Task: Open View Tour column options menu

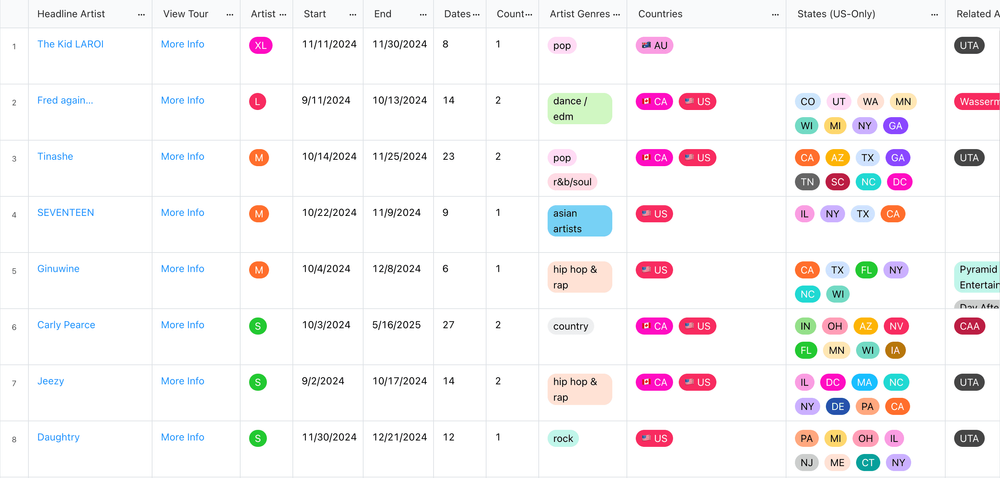Action: click(x=230, y=14)
